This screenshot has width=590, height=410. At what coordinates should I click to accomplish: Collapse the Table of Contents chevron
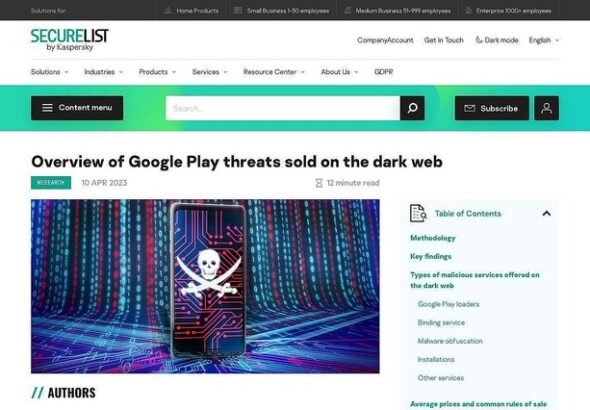546,214
